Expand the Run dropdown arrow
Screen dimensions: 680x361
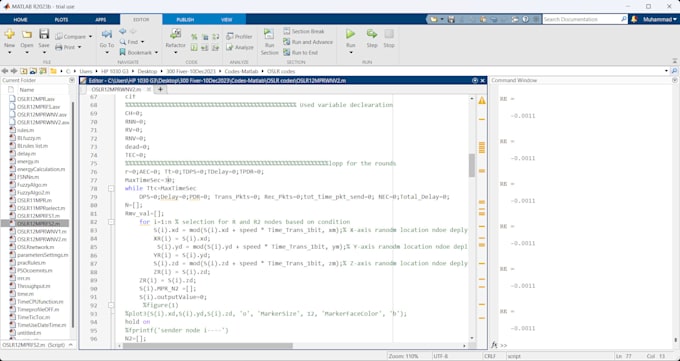(x=350, y=53)
